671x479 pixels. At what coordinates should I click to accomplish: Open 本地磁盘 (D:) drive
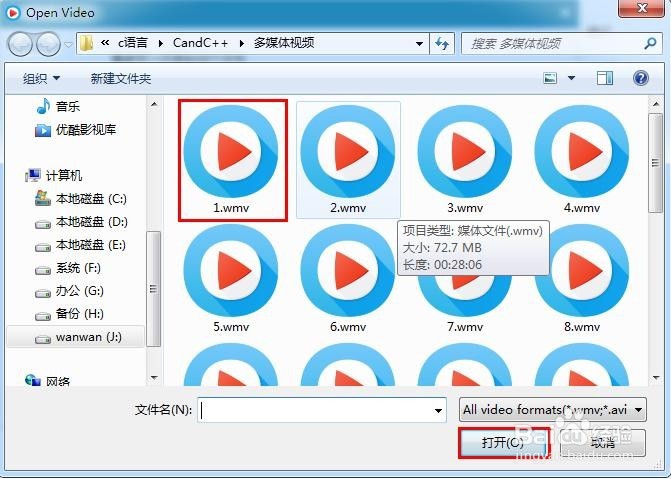81,222
